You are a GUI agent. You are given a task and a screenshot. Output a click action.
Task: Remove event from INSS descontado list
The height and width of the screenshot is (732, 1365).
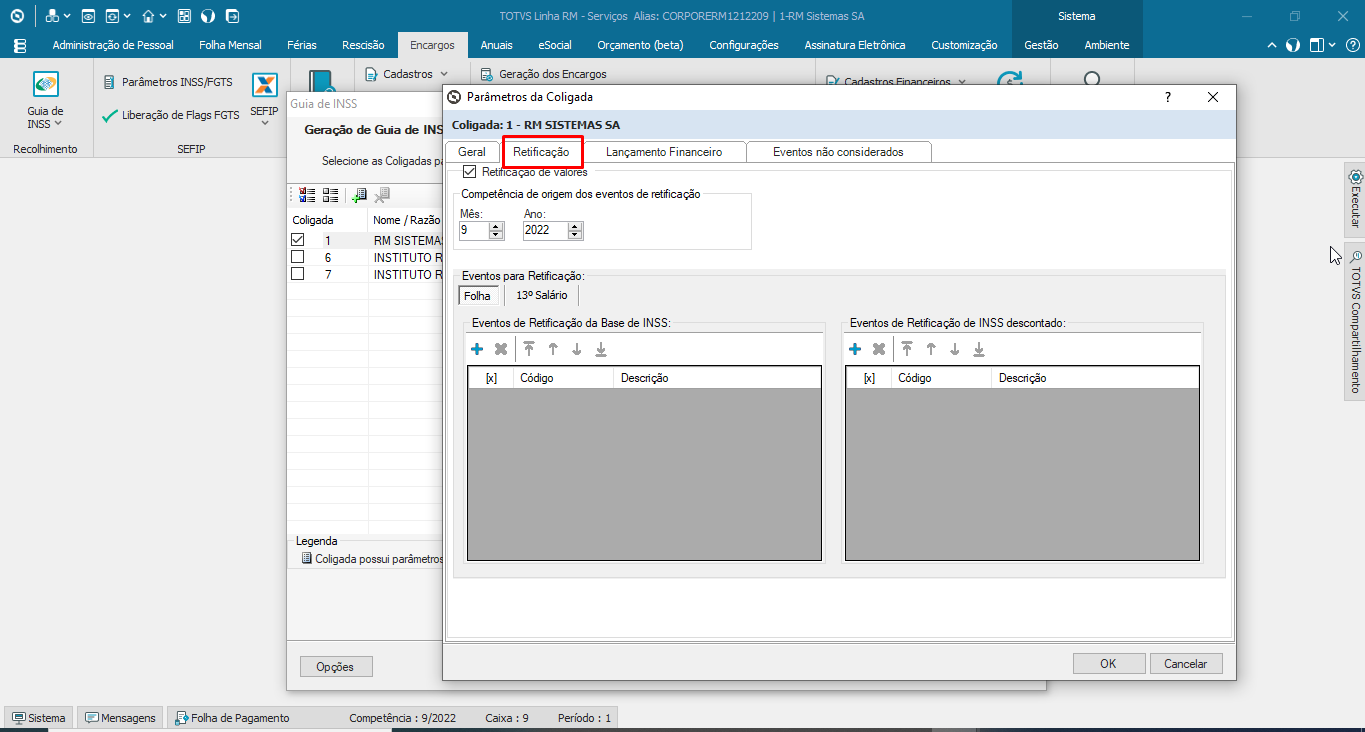click(x=879, y=349)
